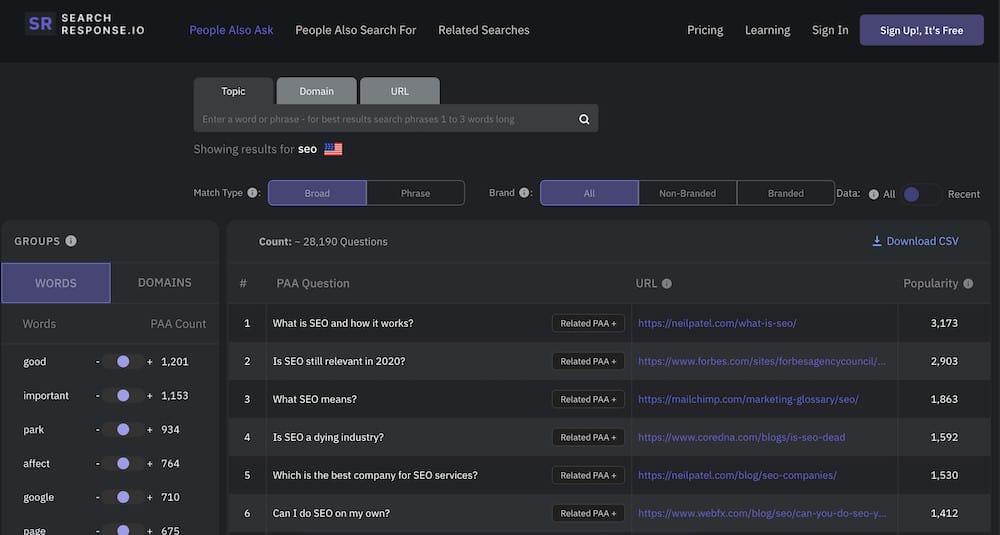Open neilpatel.com seo-companies URL

(x=737, y=475)
